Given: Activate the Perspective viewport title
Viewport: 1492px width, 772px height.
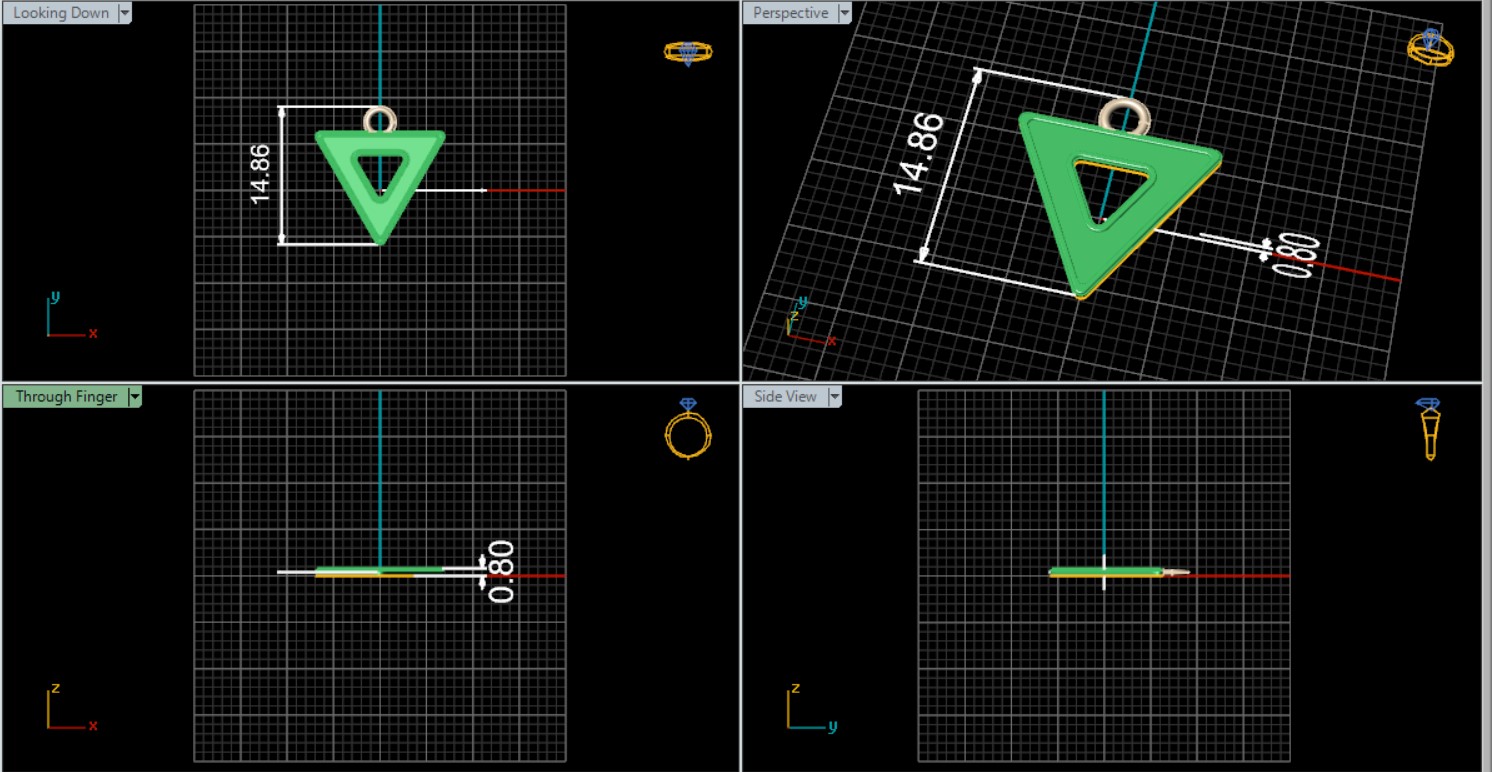Looking at the screenshot, I should (790, 13).
